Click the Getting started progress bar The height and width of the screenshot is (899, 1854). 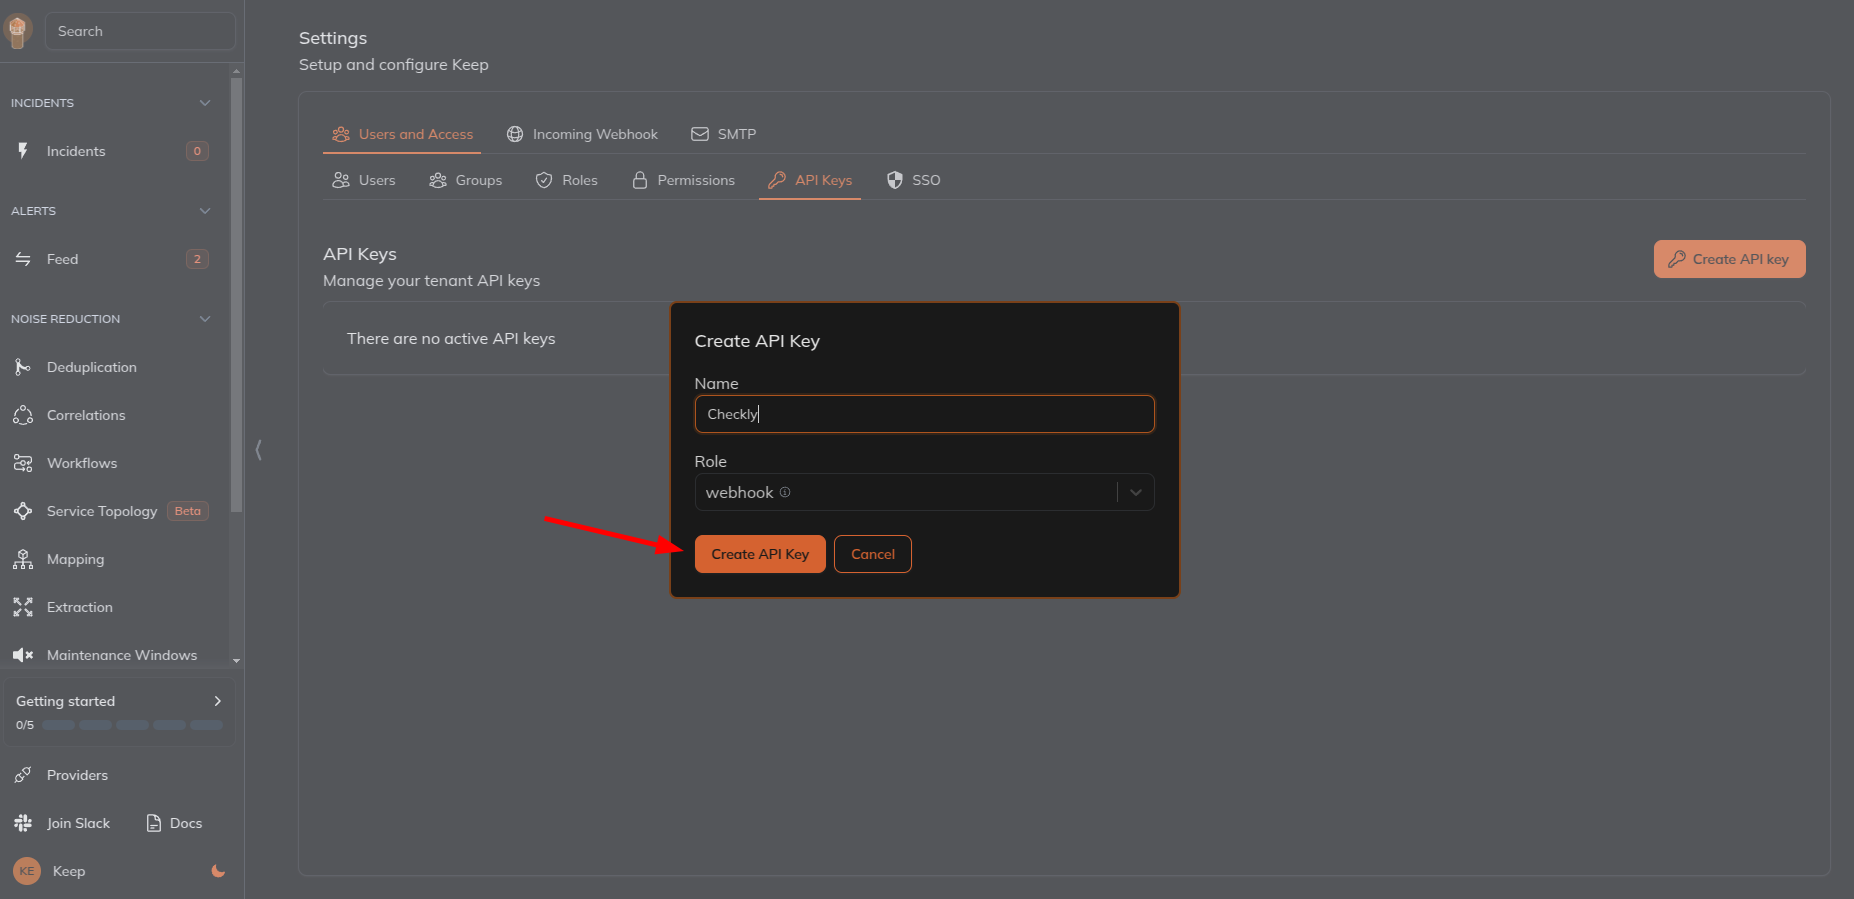(x=132, y=725)
